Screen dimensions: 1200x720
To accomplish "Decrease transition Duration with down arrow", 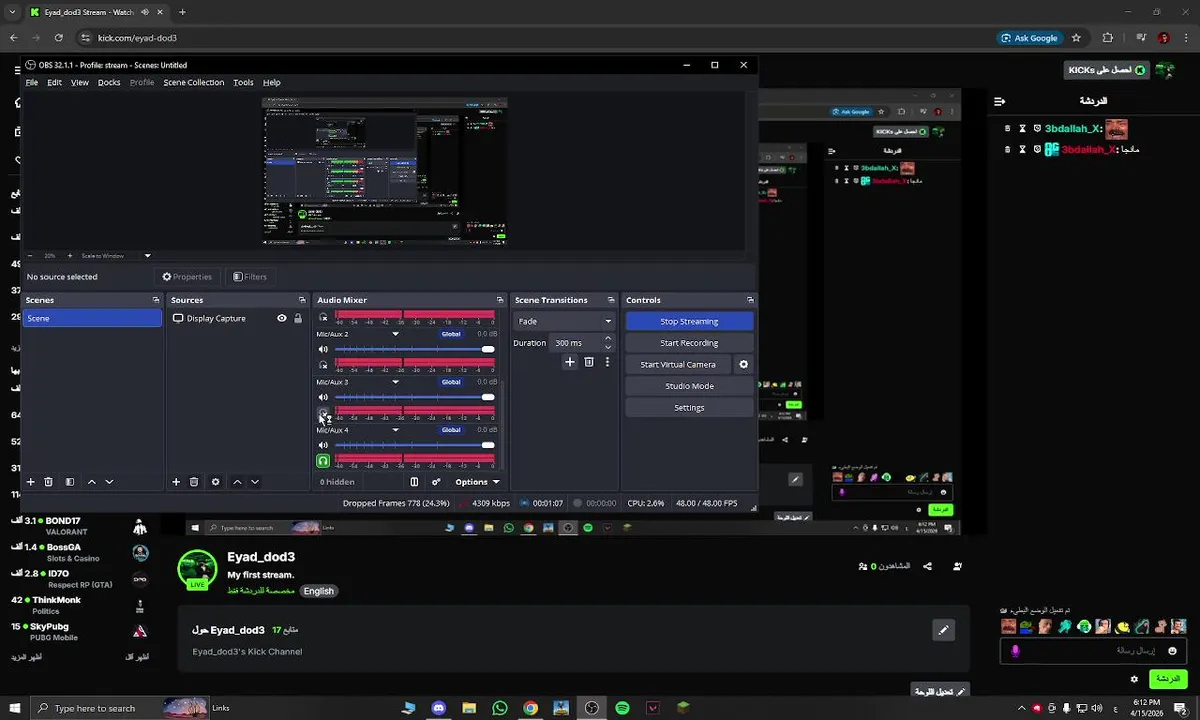I will pos(607,347).
